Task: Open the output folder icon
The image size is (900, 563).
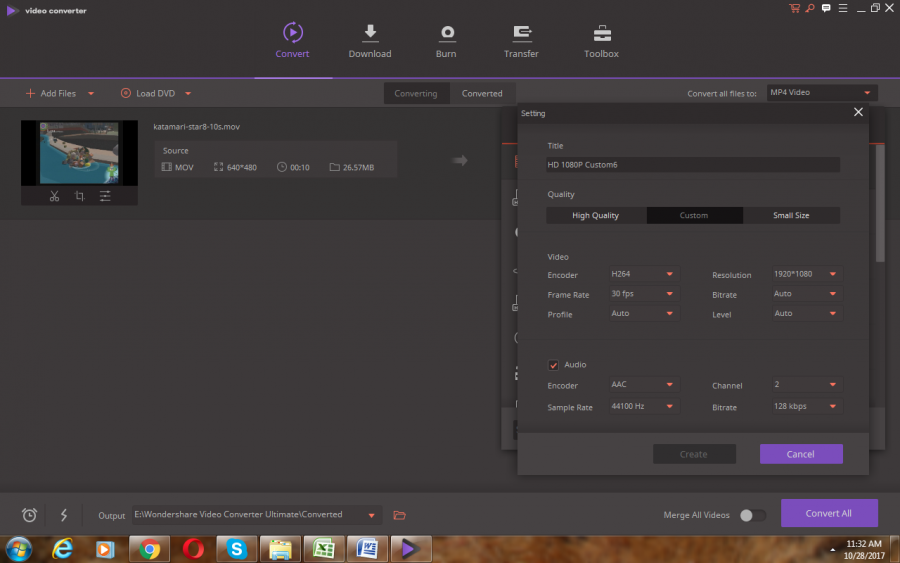Action: click(x=399, y=515)
